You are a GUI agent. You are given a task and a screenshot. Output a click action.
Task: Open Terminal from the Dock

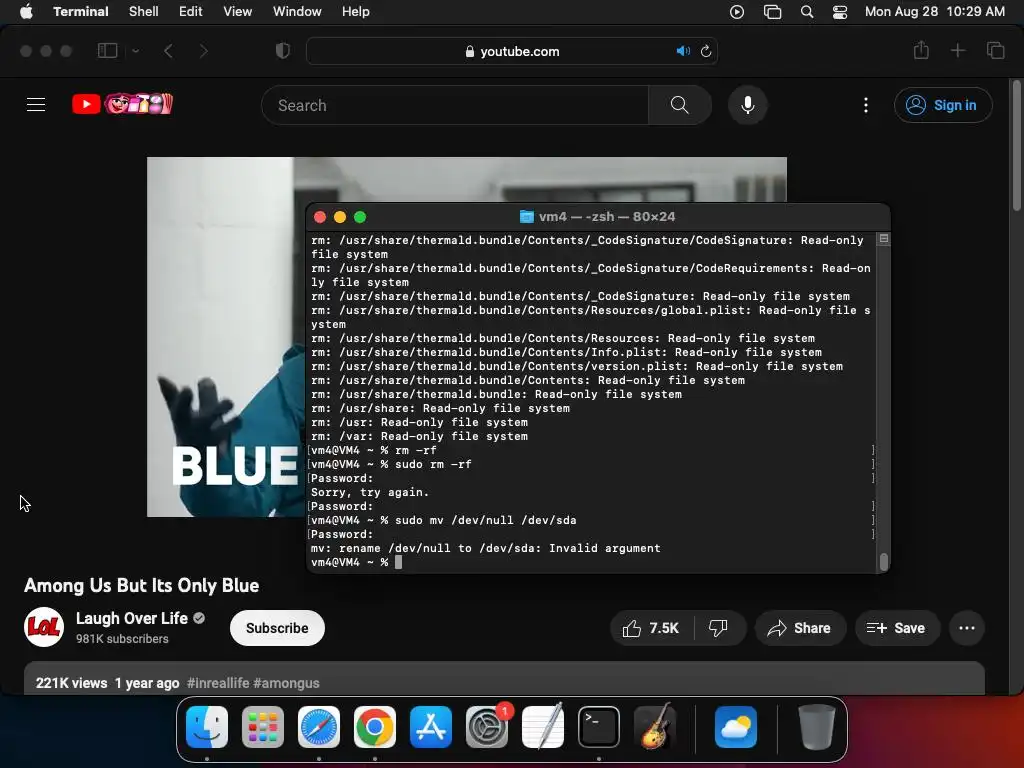[x=599, y=727]
